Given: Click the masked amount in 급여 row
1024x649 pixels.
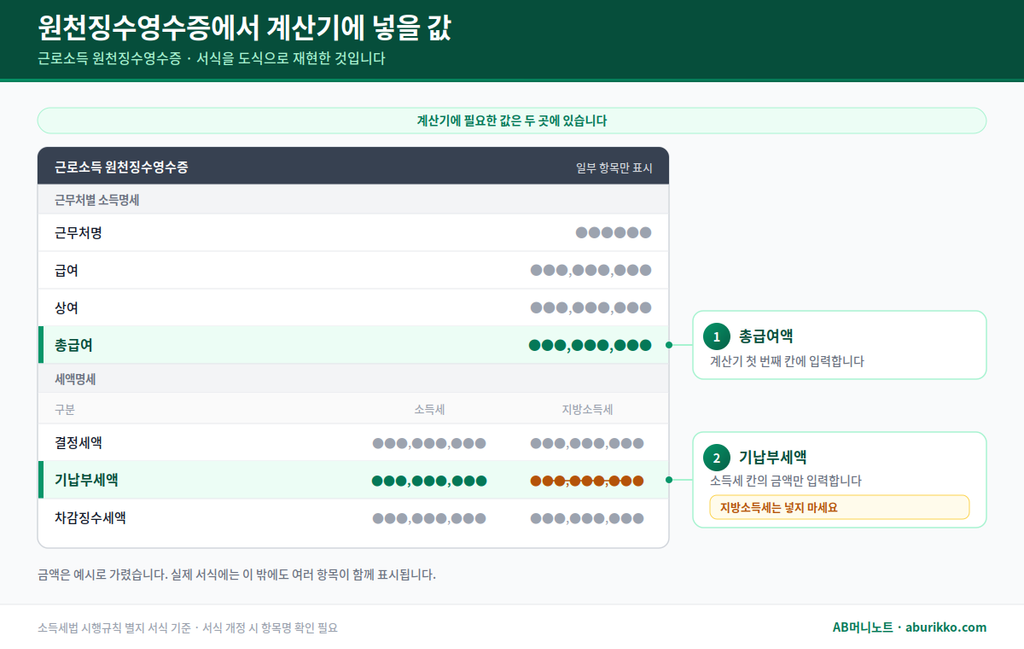Looking at the screenshot, I should 590,270.
